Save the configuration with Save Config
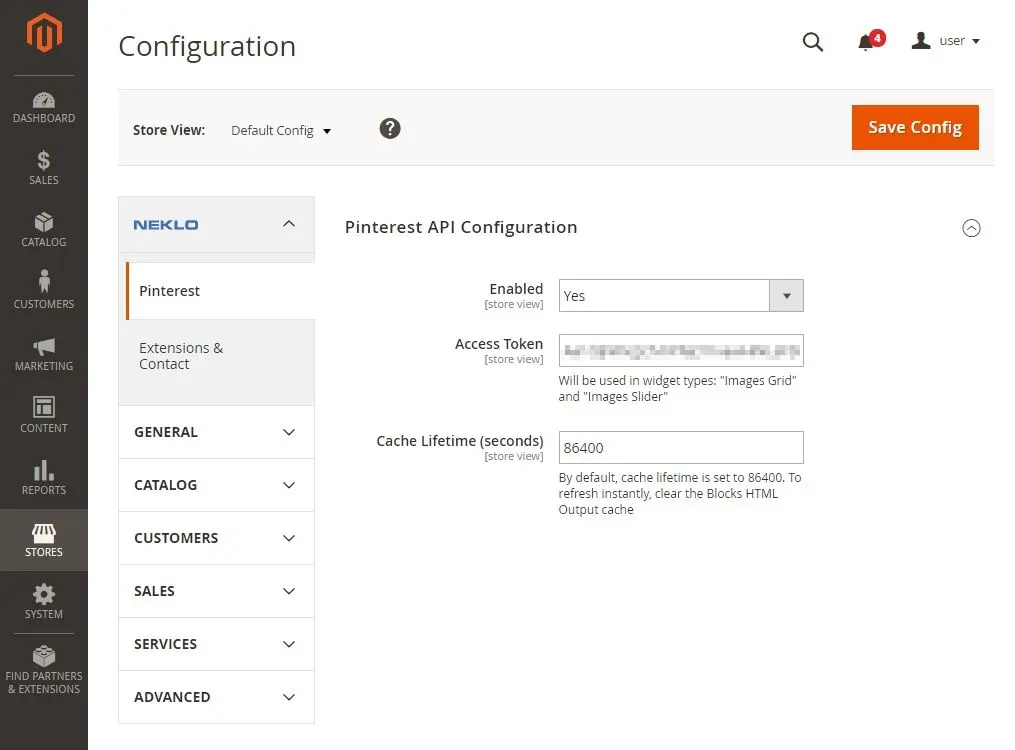 click(915, 127)
